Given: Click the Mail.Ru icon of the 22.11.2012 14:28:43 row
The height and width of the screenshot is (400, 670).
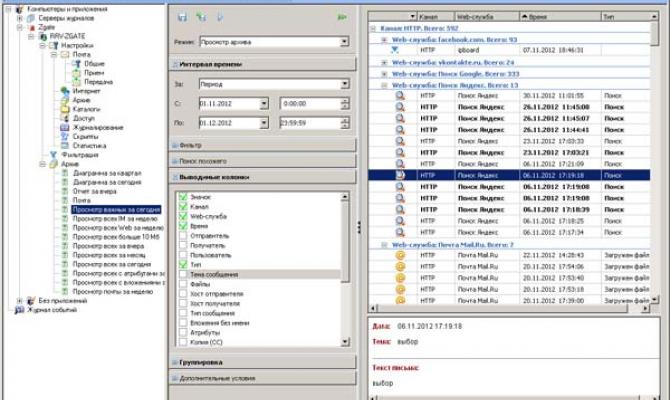Looking at the screenshot, I should pyautogui.click(x=400, y=255).
